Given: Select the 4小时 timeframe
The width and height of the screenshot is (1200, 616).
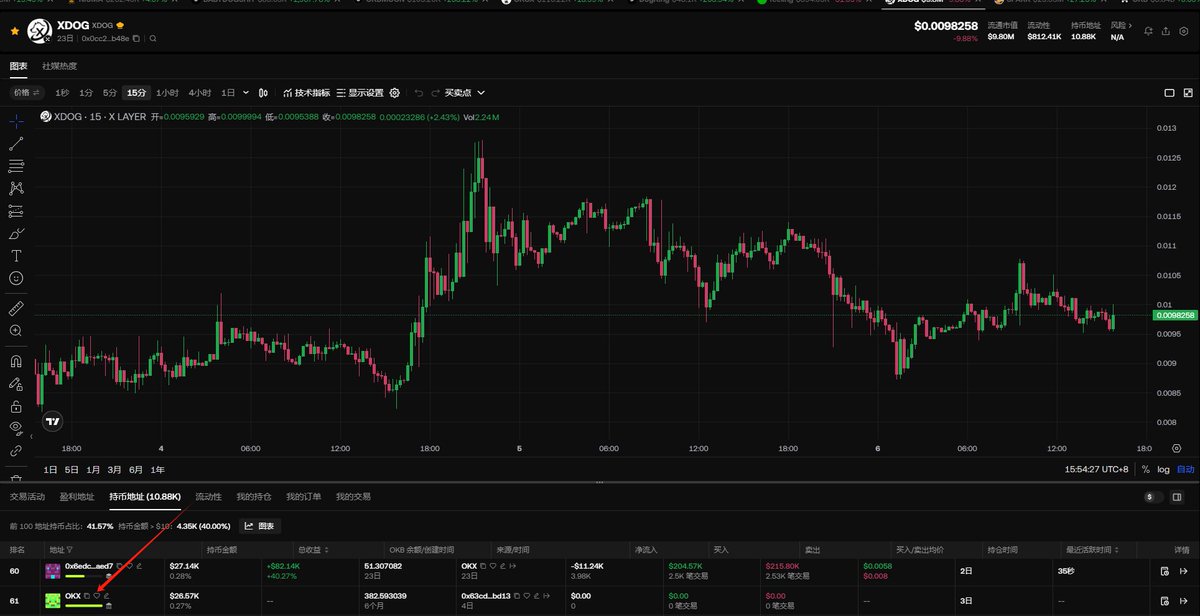Looking at the screenshot, I should click(199, 93).
